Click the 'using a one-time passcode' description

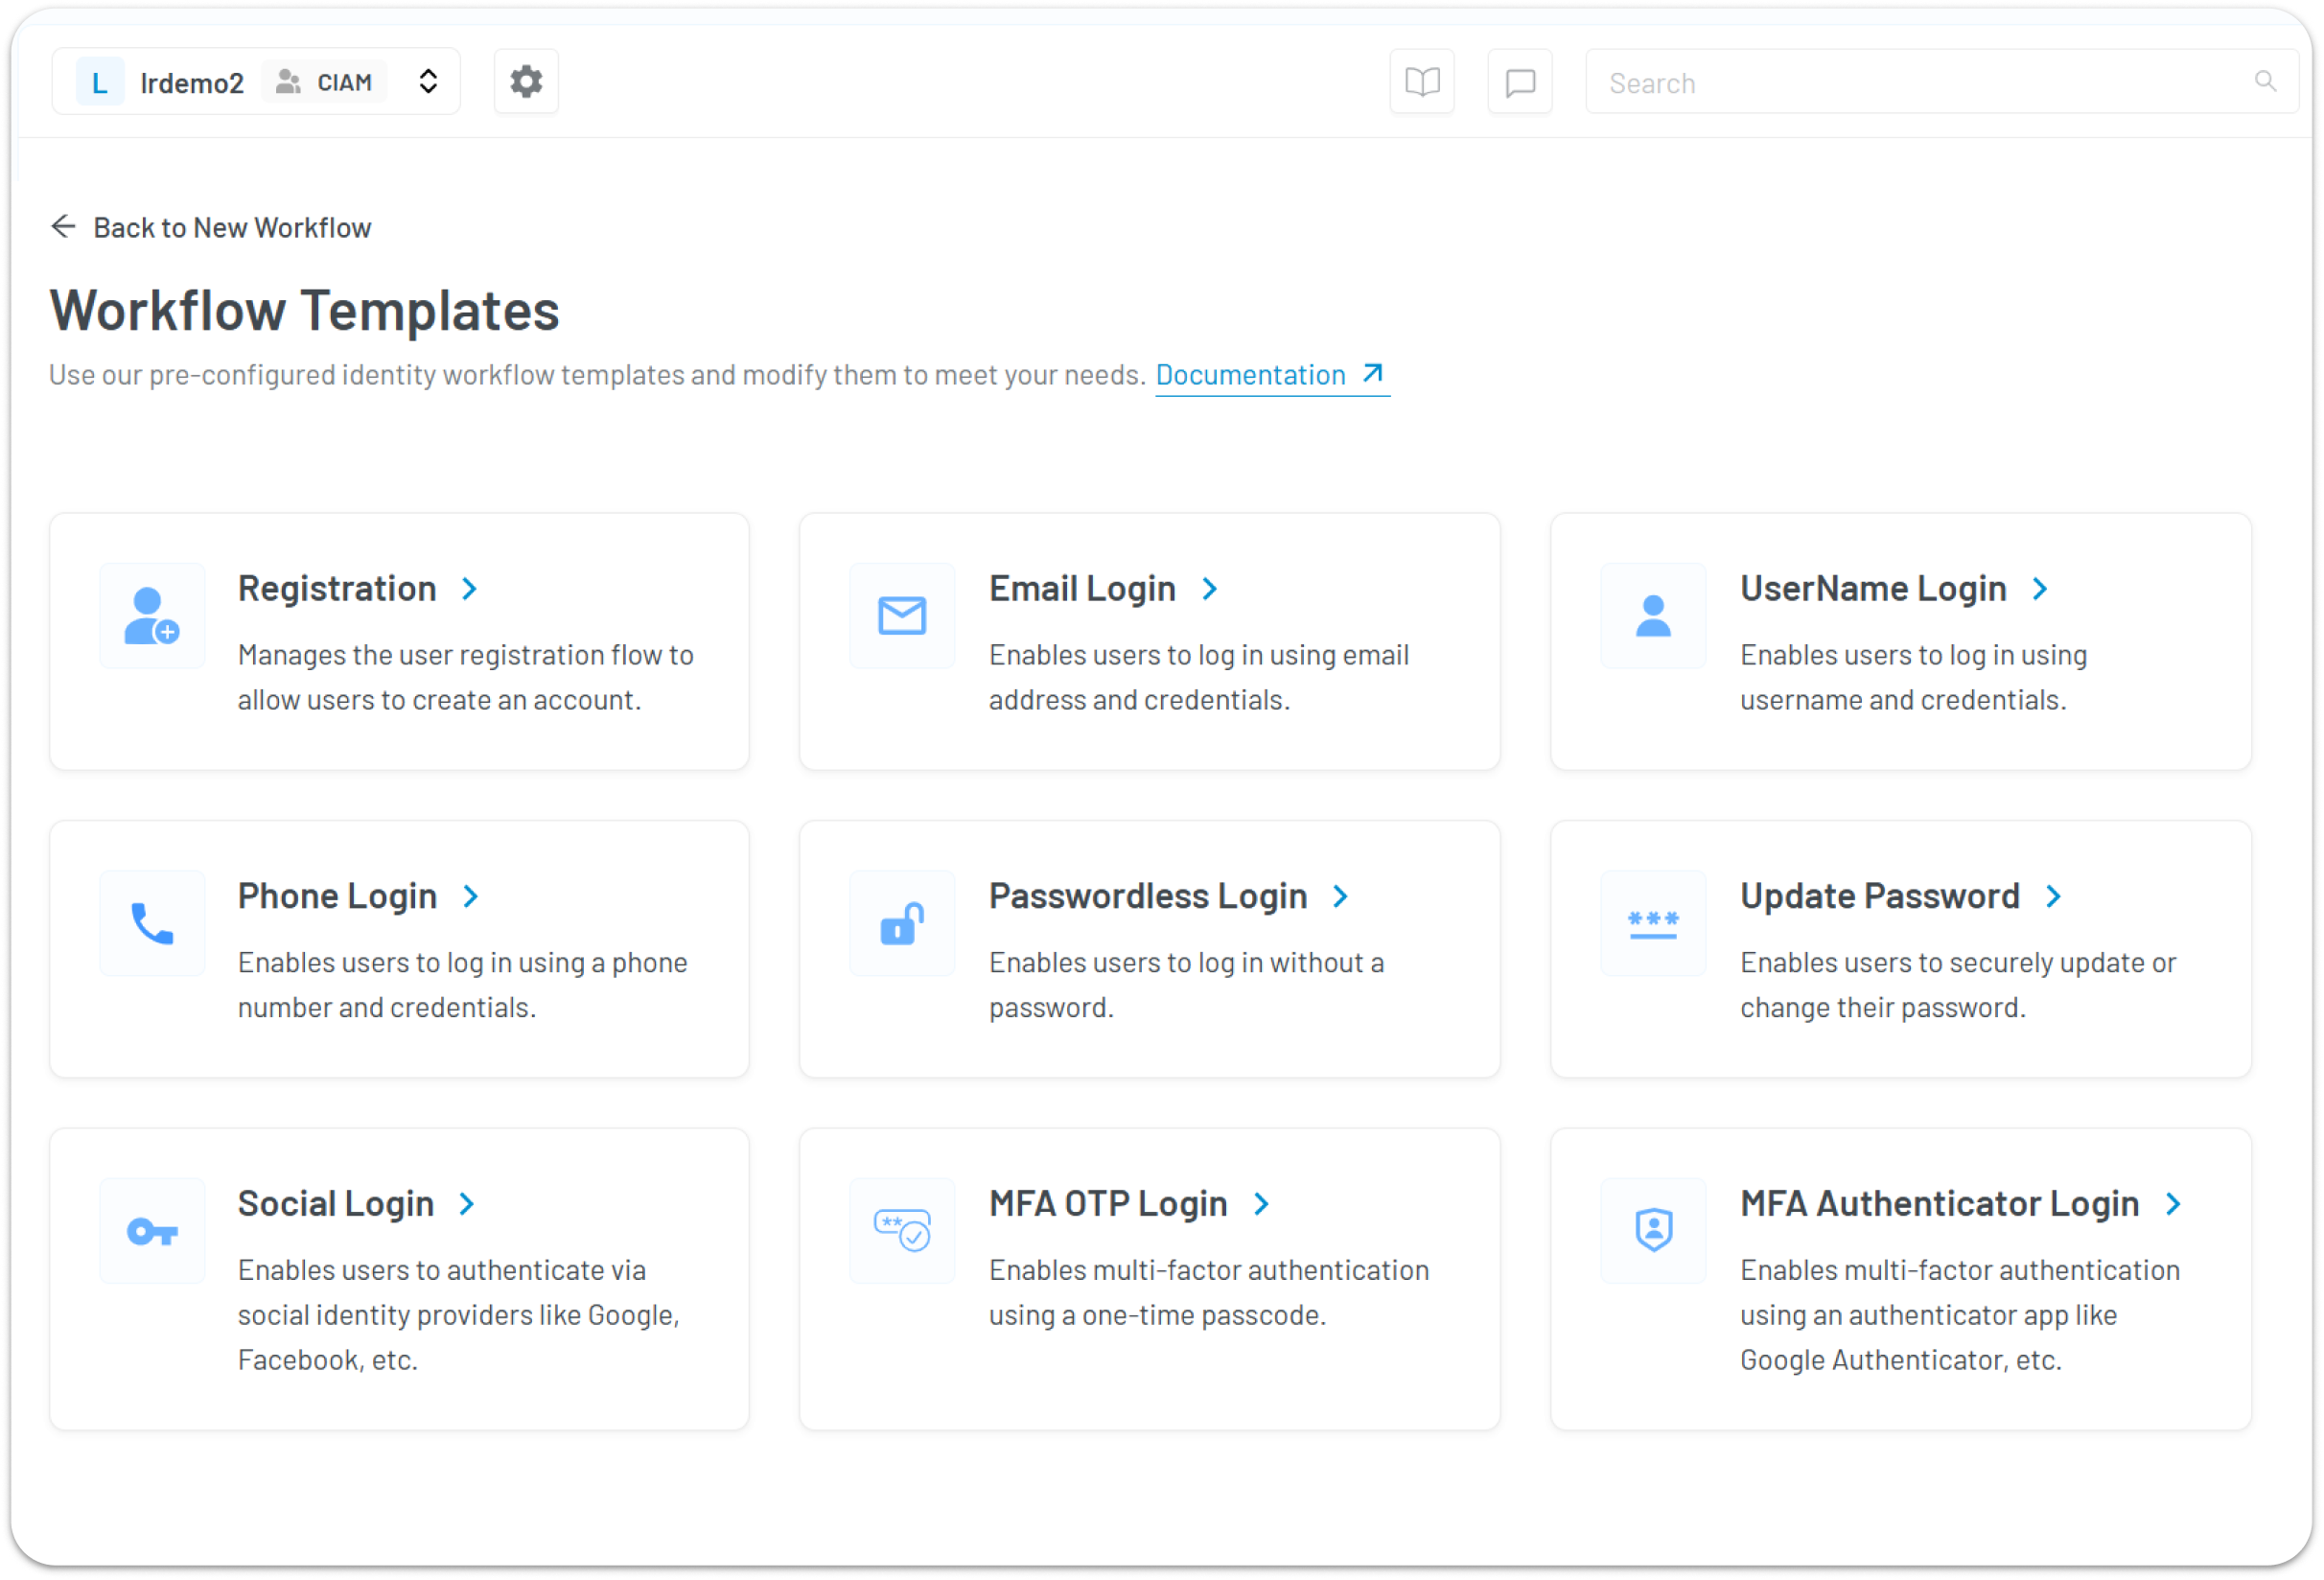point(1209,1293)
